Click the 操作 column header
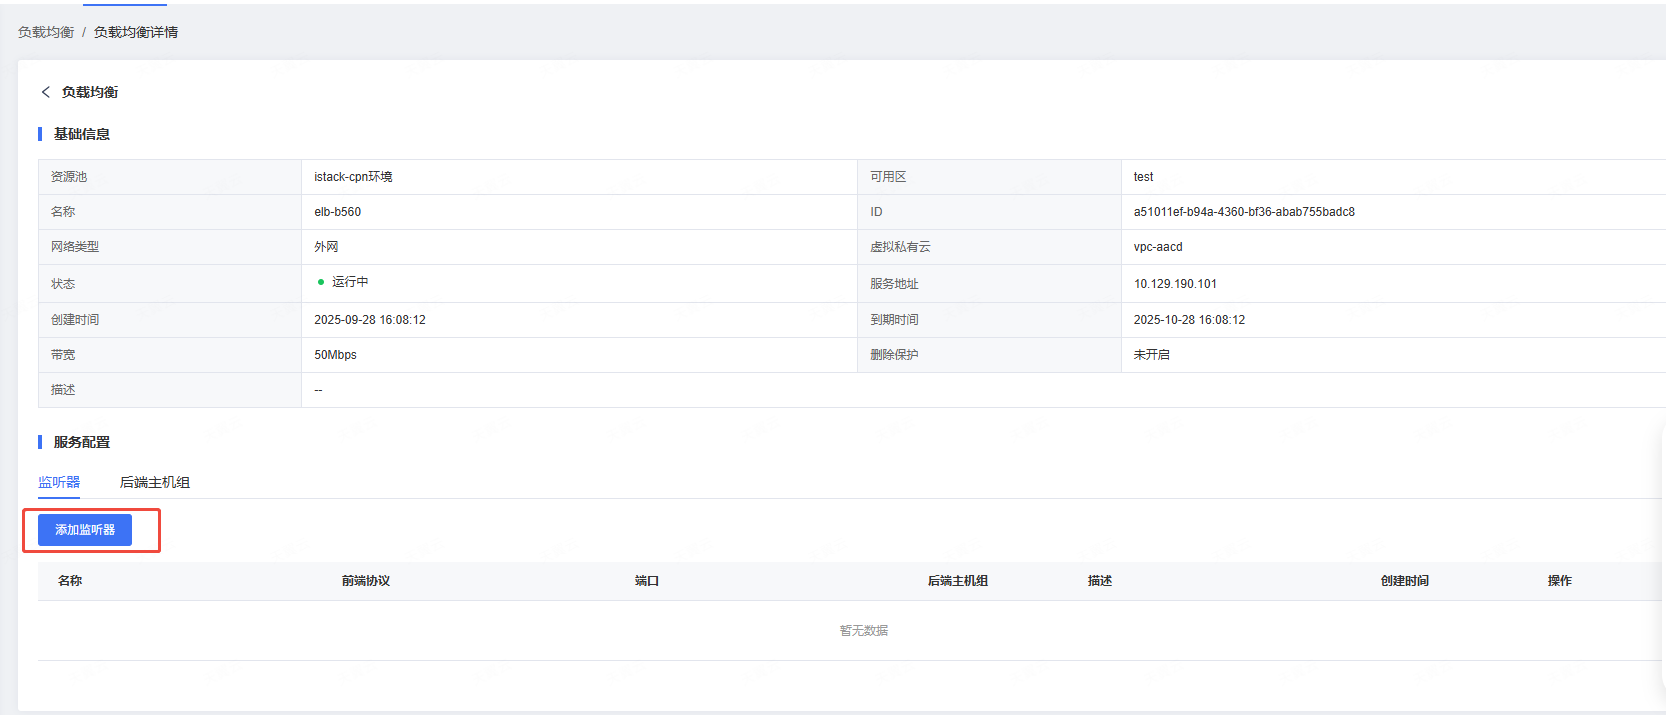 (1559, 581)
